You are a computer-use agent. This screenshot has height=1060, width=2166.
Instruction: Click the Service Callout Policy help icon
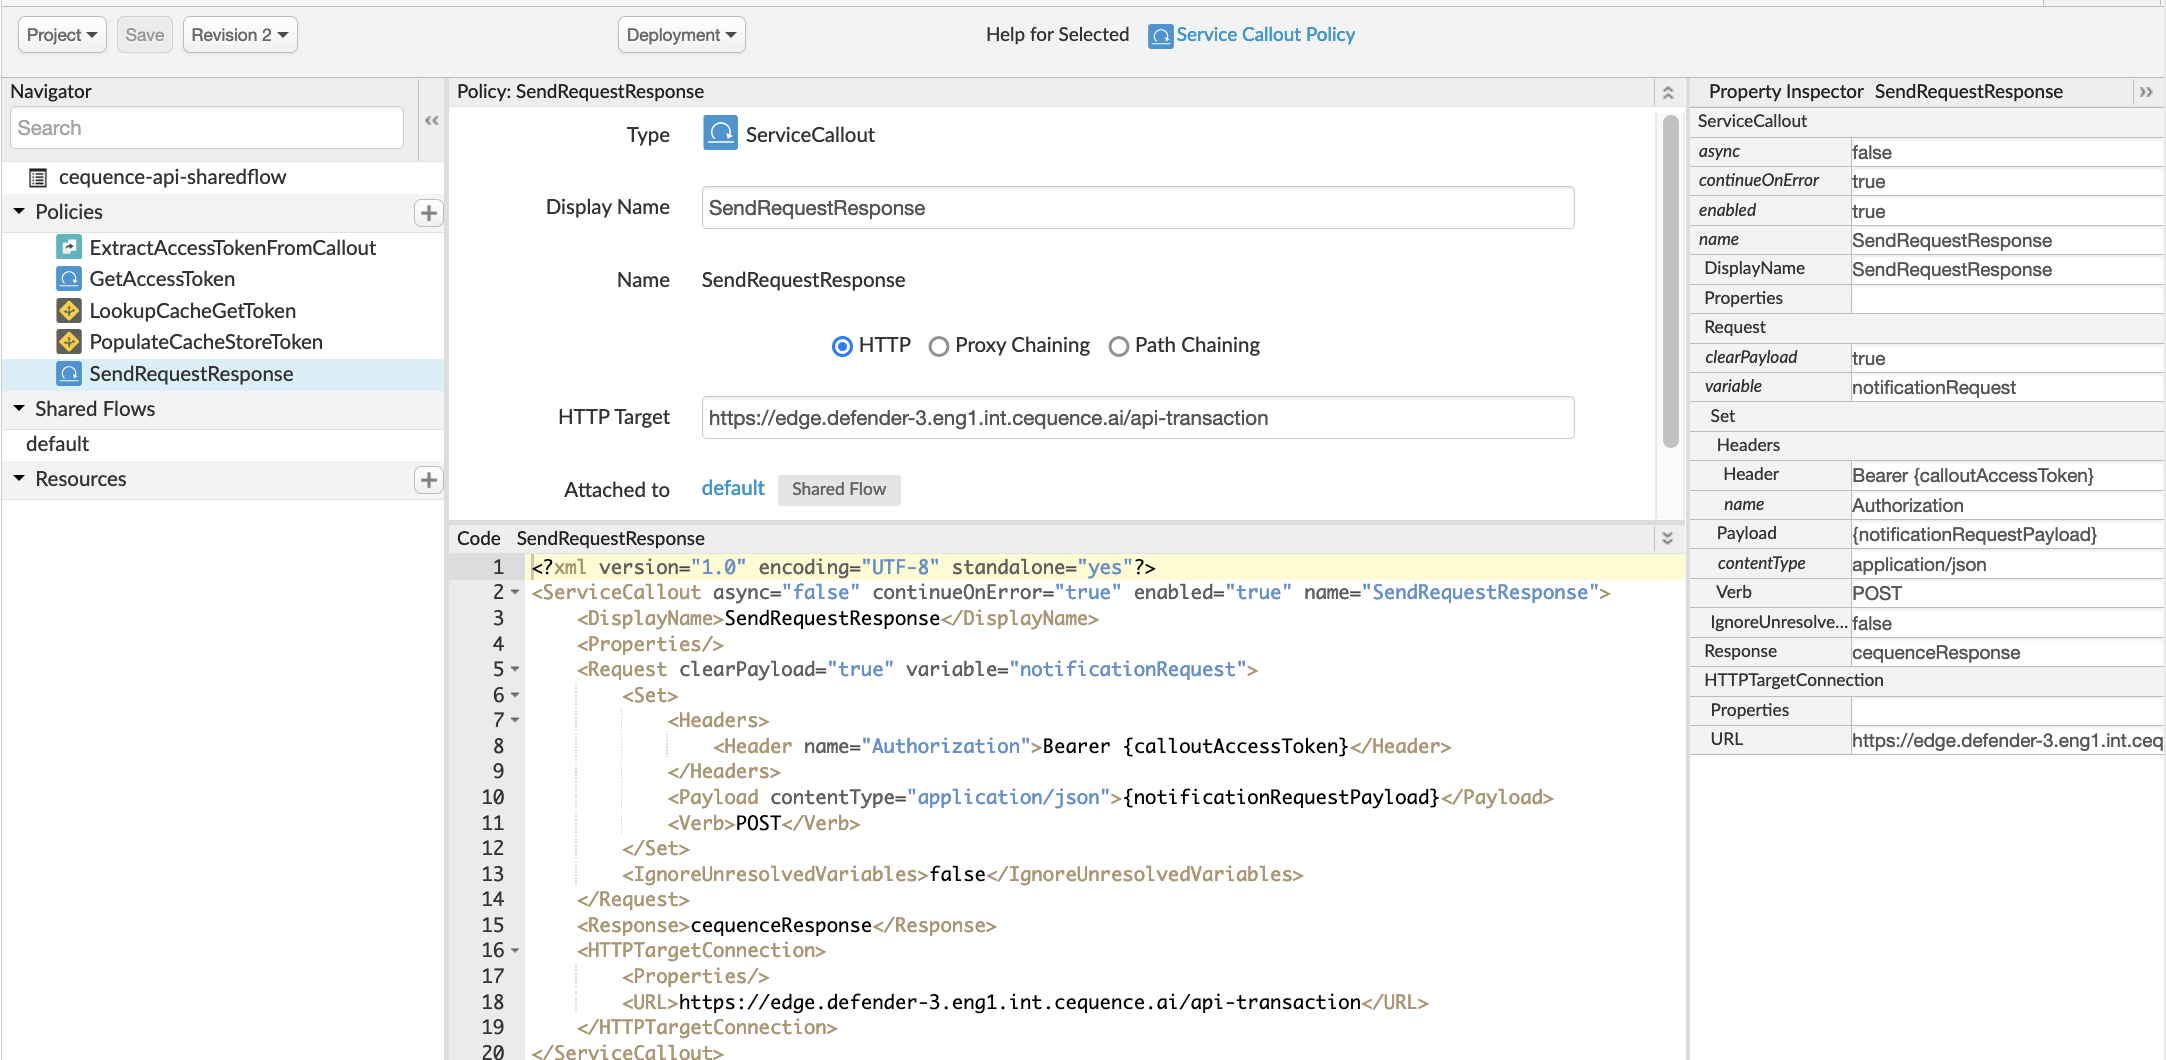point(1160,35)
